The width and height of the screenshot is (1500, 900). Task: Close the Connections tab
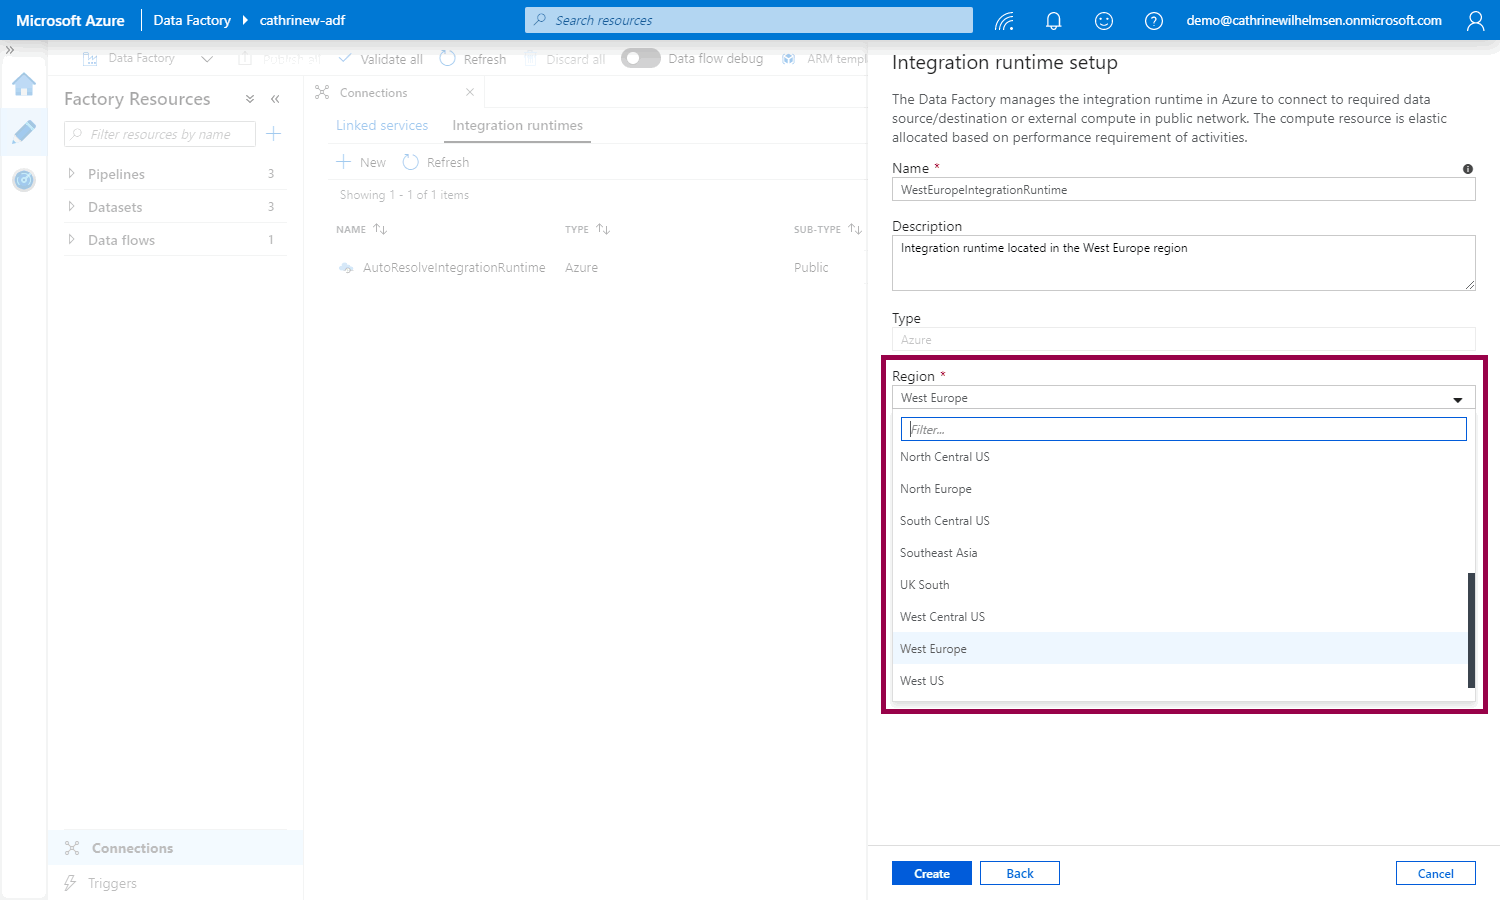pyautogui.click(x=470, y=93)
